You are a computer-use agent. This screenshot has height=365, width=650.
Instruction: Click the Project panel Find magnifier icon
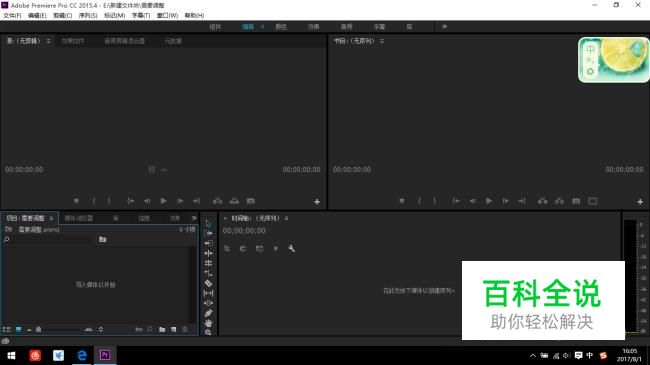click(150, 329)
